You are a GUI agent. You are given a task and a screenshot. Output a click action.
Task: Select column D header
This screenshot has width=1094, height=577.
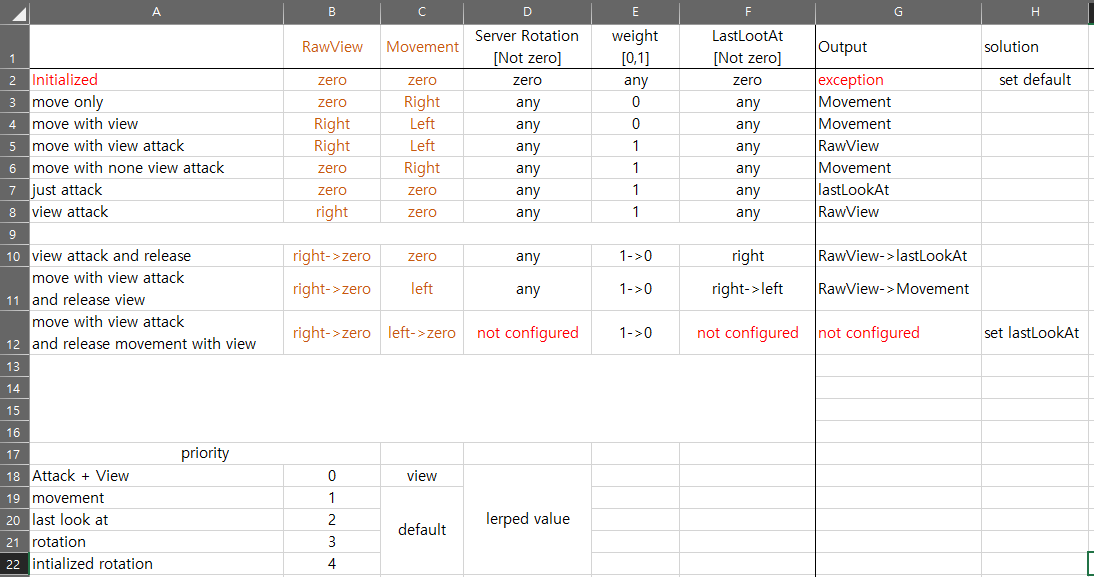click(527, 12)
